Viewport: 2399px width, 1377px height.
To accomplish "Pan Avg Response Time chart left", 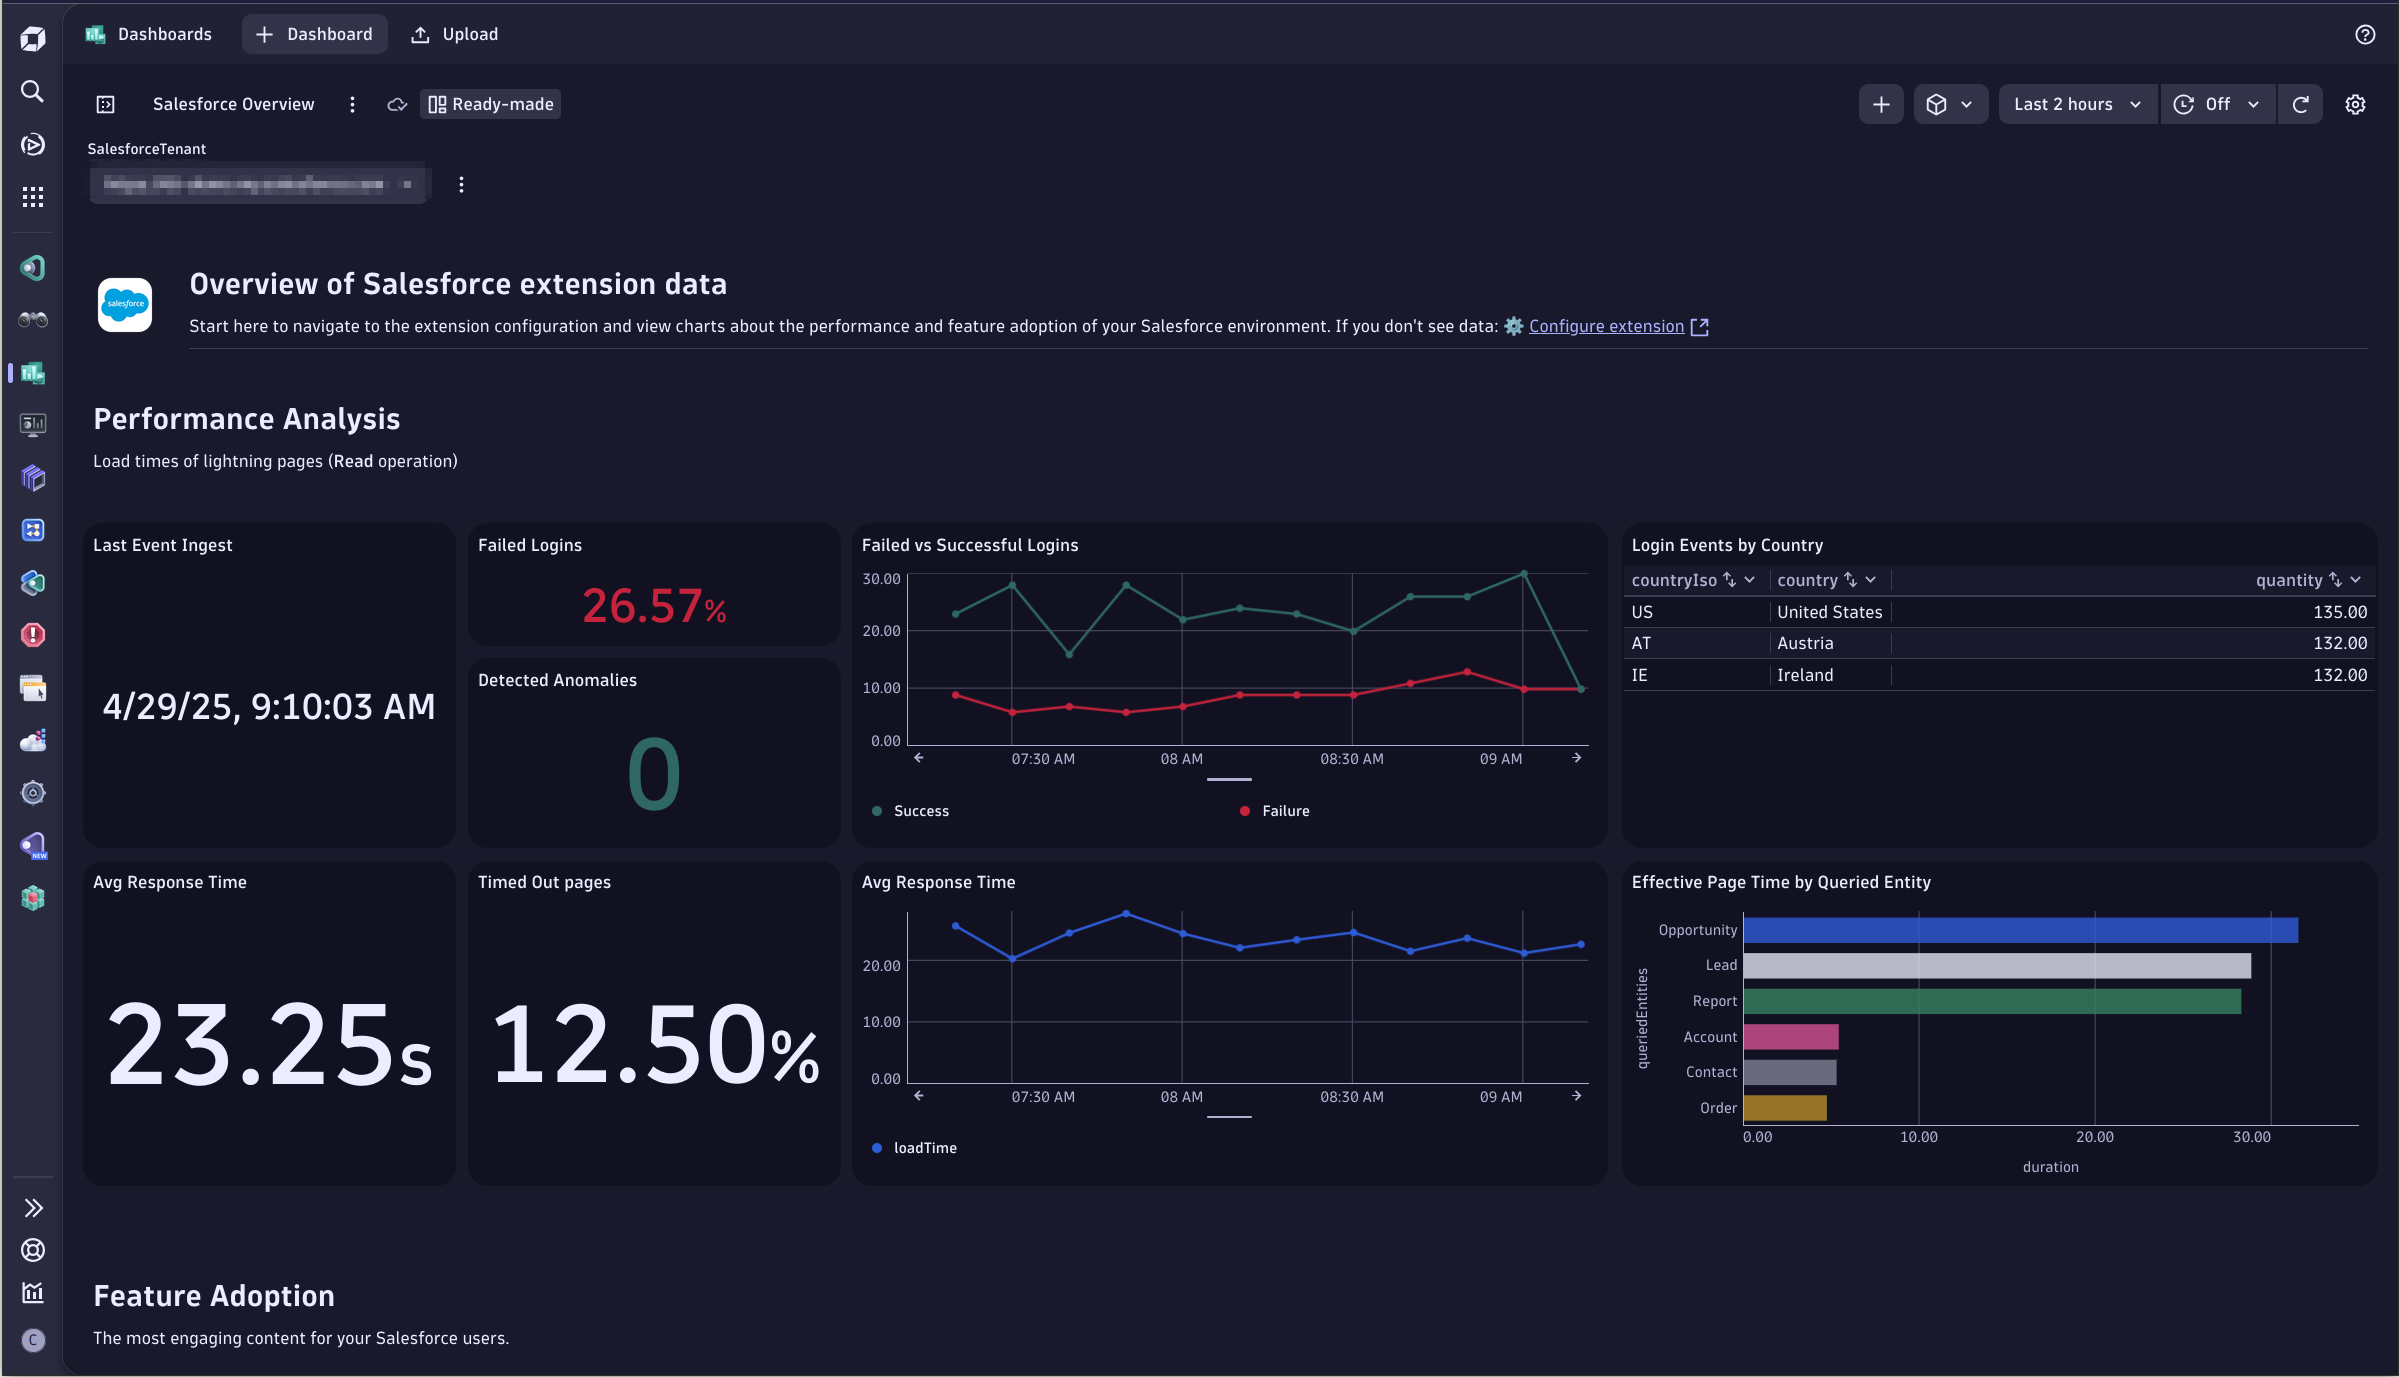I will (x=918, y=1096).
